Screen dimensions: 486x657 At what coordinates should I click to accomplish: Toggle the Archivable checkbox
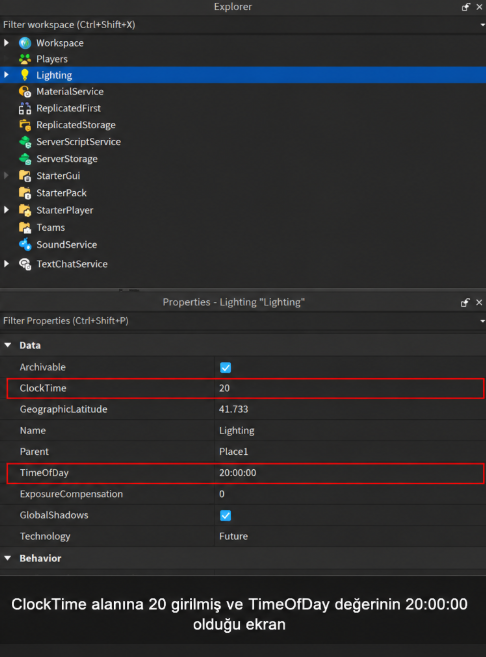[225, 367]
